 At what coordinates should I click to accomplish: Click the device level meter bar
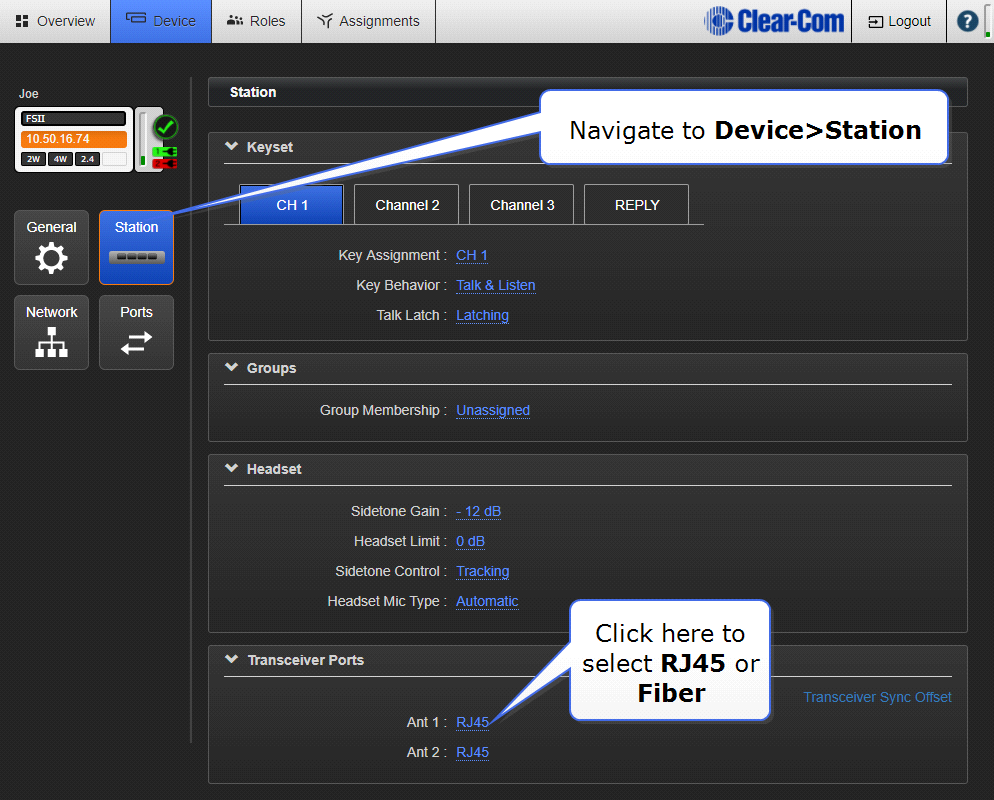[x=143, y=139]
